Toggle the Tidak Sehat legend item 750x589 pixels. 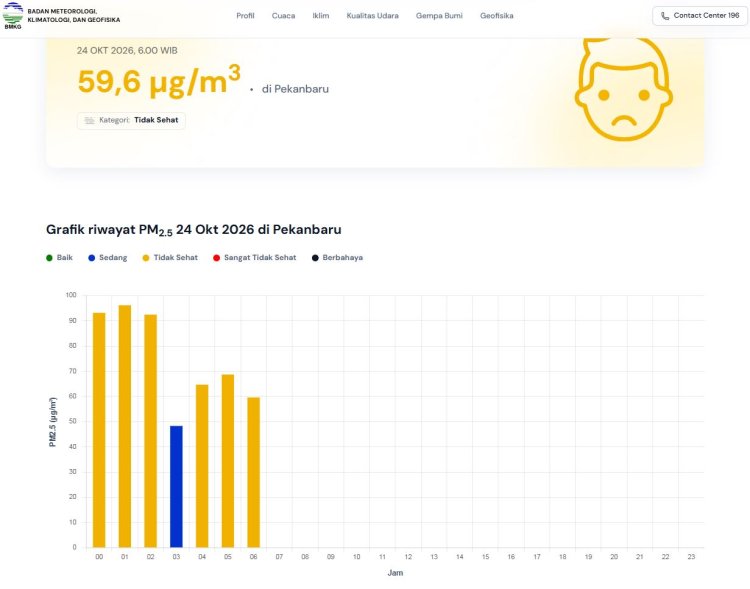(170, 258)
